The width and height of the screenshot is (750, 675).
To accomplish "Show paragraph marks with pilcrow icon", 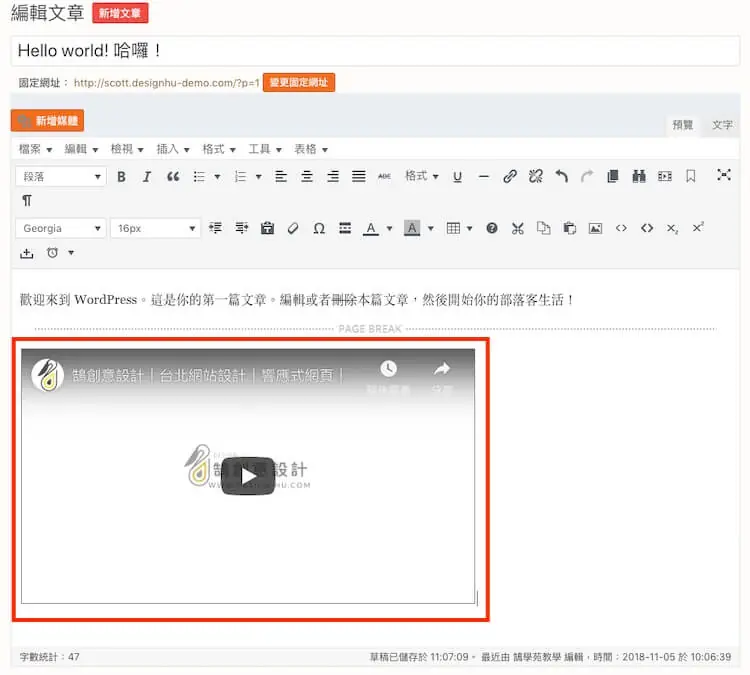I will pos(27,200).
